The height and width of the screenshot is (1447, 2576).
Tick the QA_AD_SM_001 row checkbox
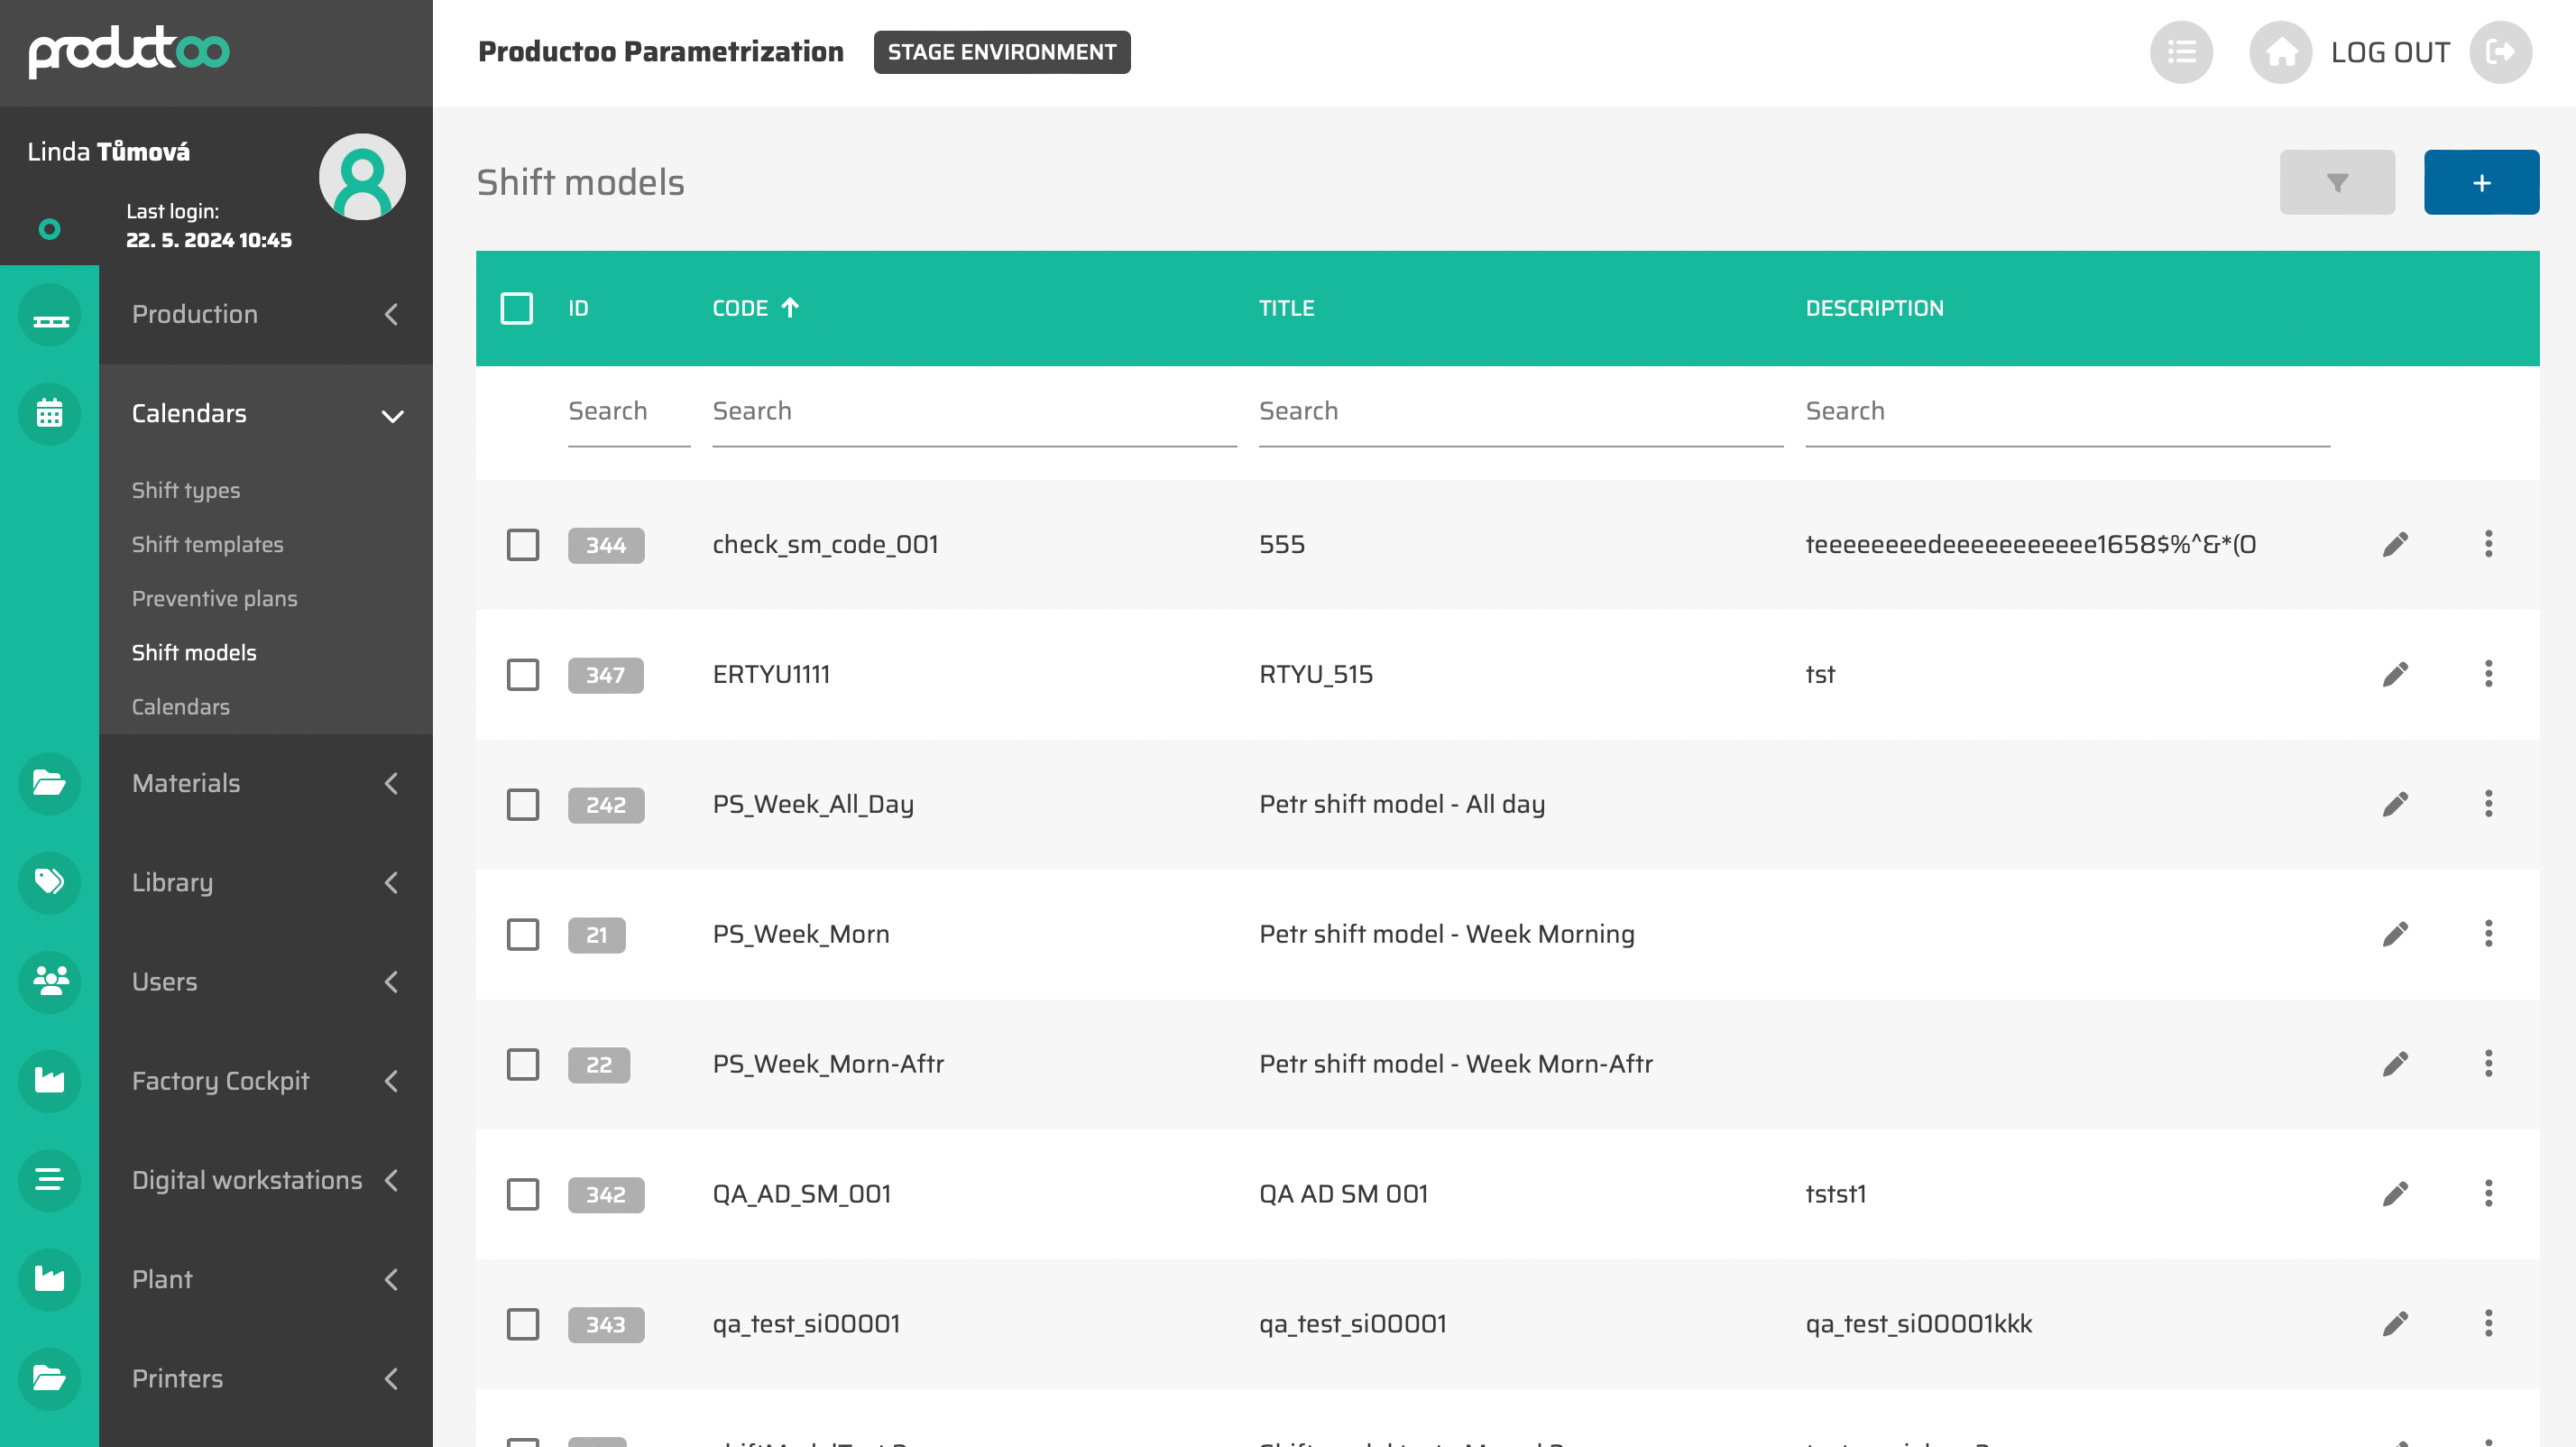[x=522, y=1194]
